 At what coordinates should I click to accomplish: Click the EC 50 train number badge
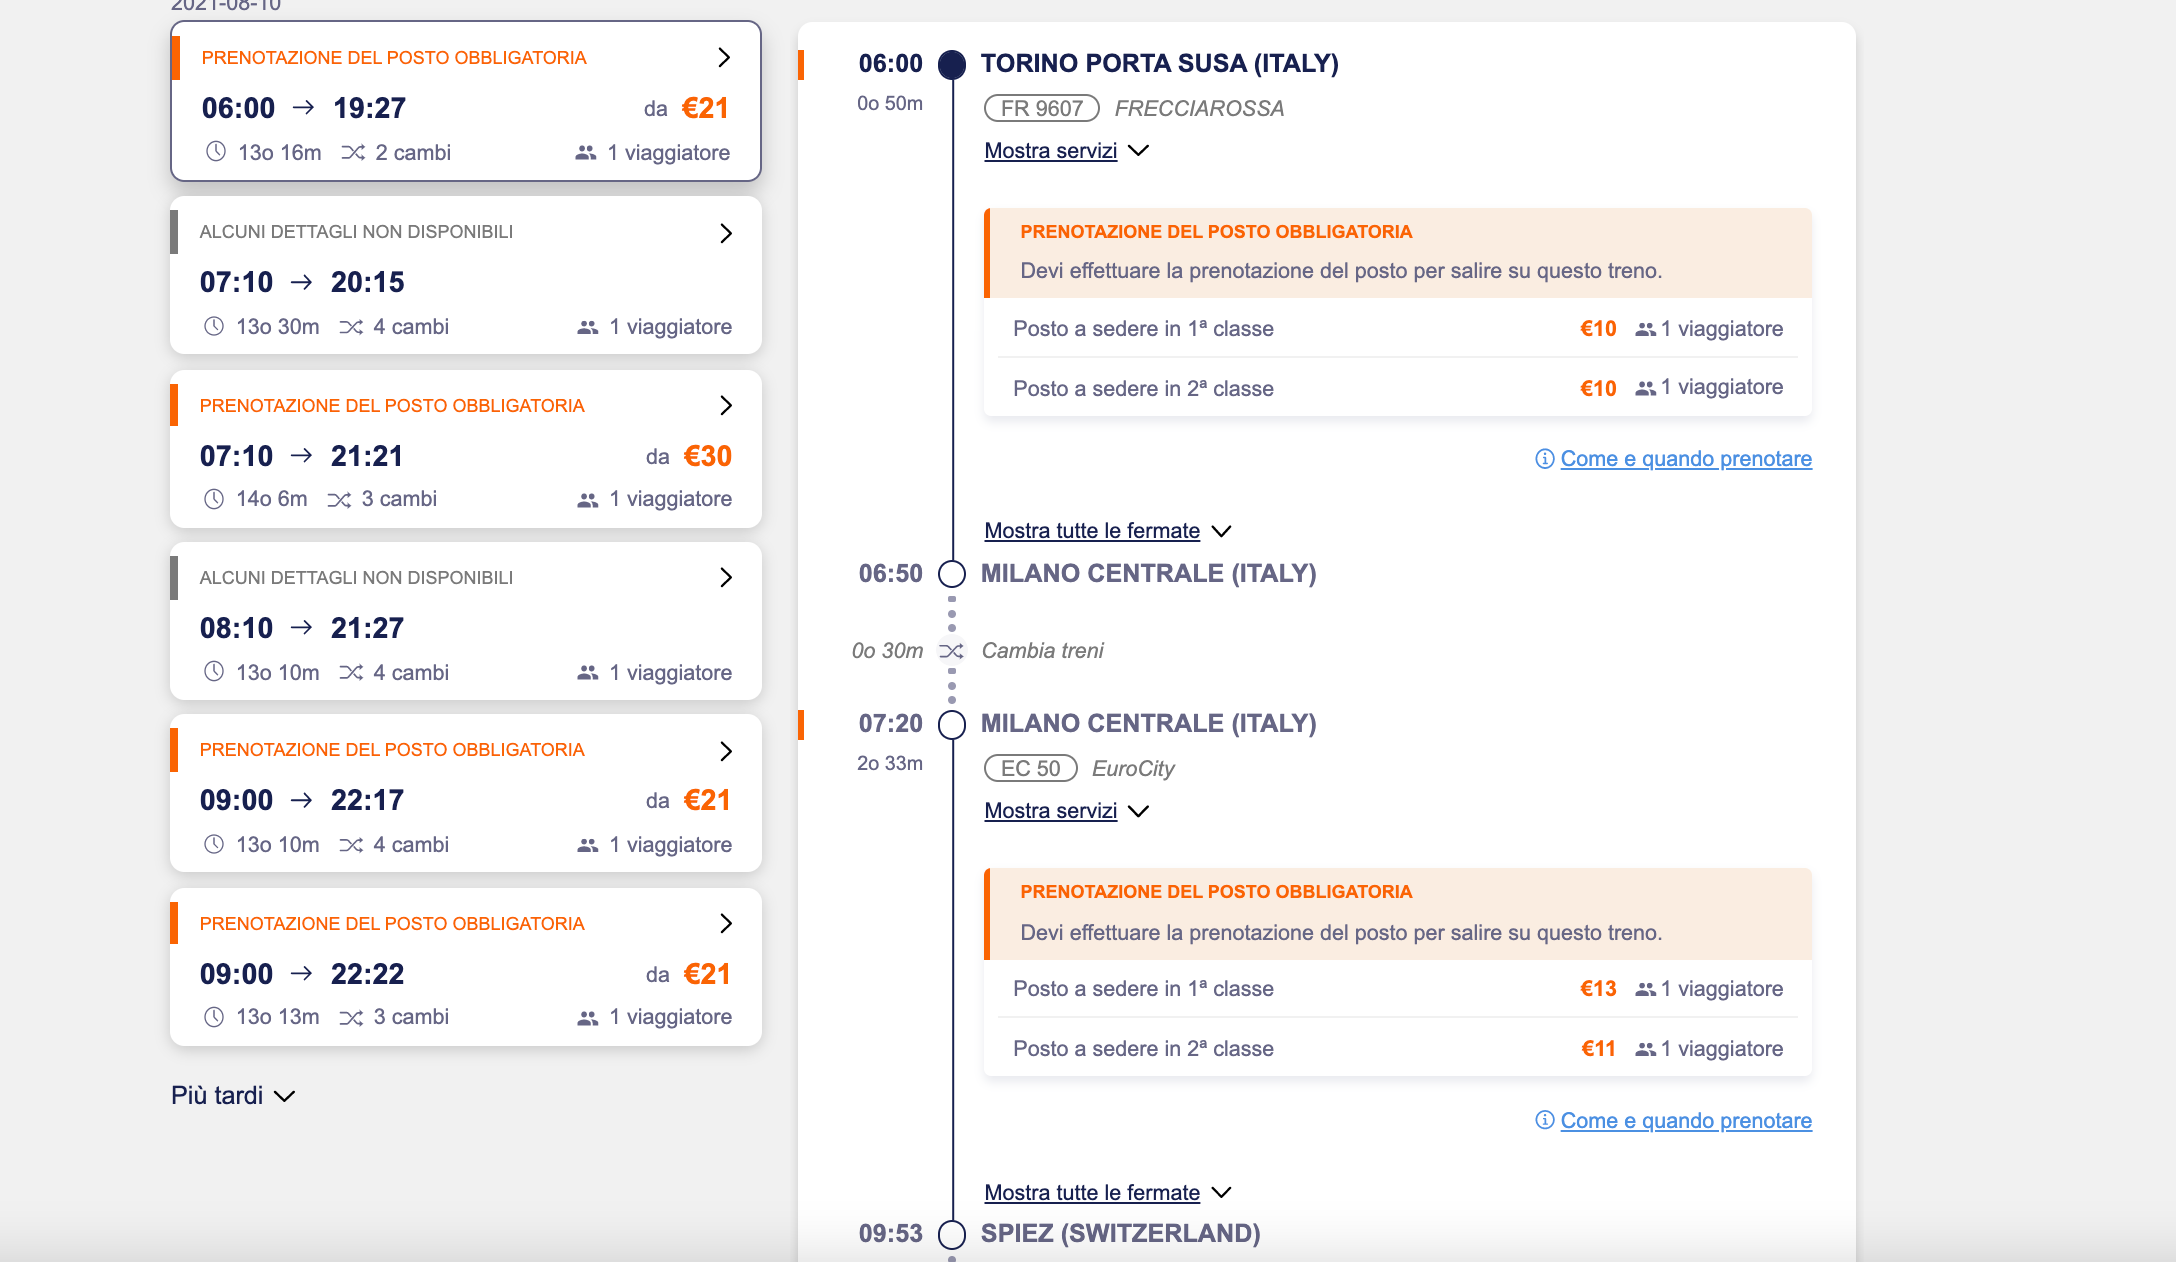1031,768
